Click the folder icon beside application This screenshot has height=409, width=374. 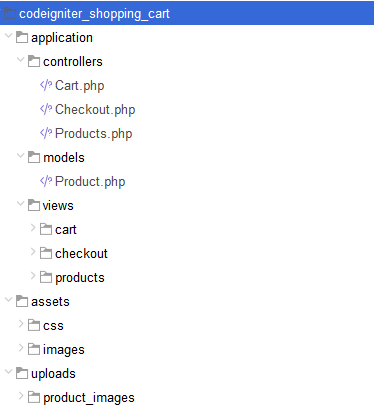tap(22, 37)
